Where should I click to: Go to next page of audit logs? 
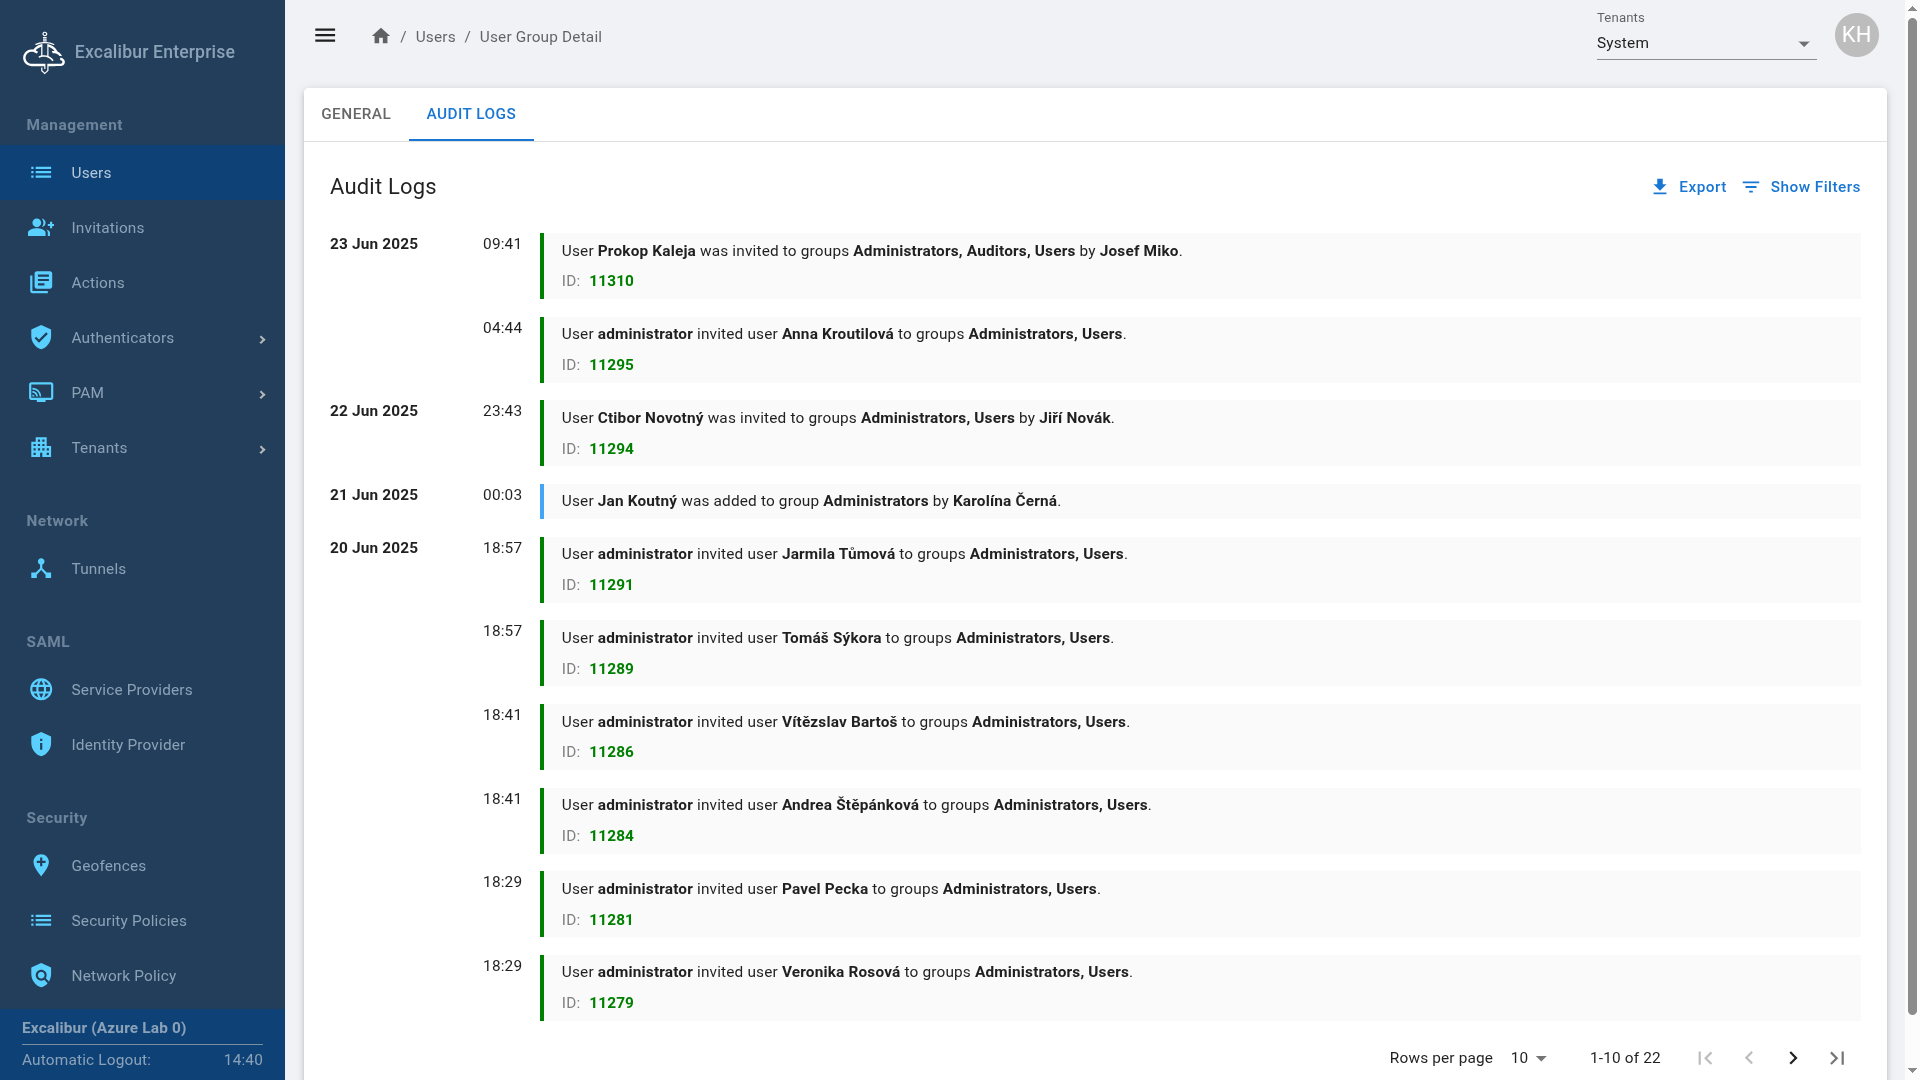[x=1793, y=1058]
